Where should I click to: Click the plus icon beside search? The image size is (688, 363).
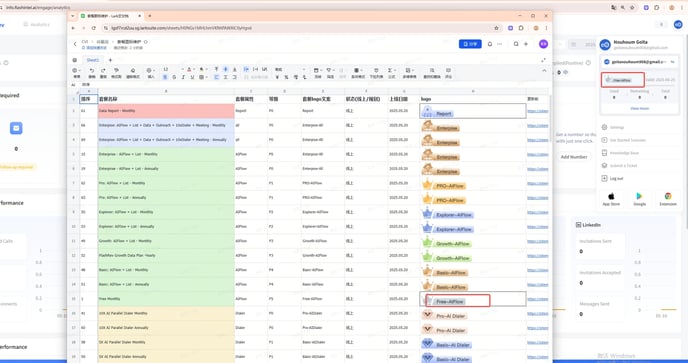(526, 44)
